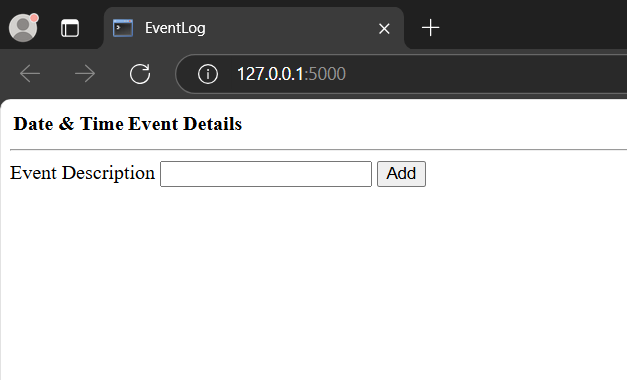Viewport: 627px width, 380px height.
Task: View site information icon
Action: pos(208,74)
